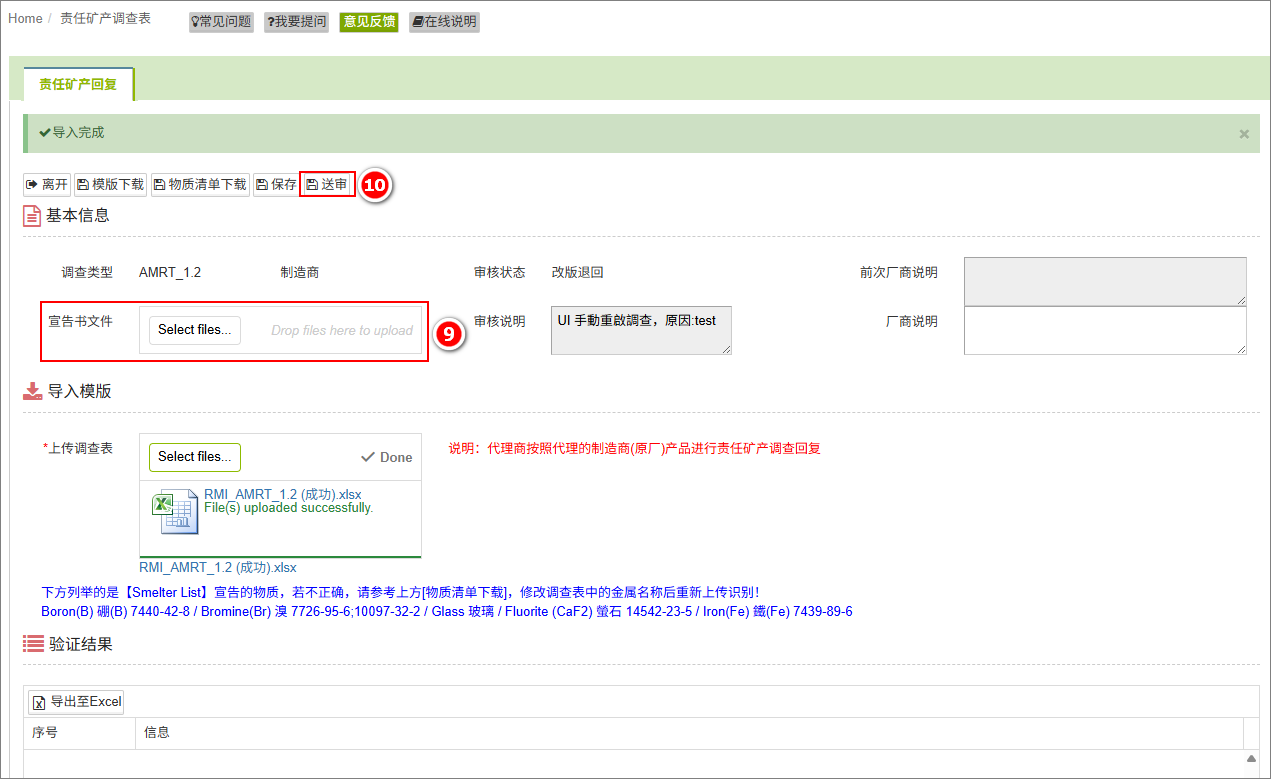Screen dimensions: 1271x779
Task: Click the 审核说明 text area
Action: [640, 330]
